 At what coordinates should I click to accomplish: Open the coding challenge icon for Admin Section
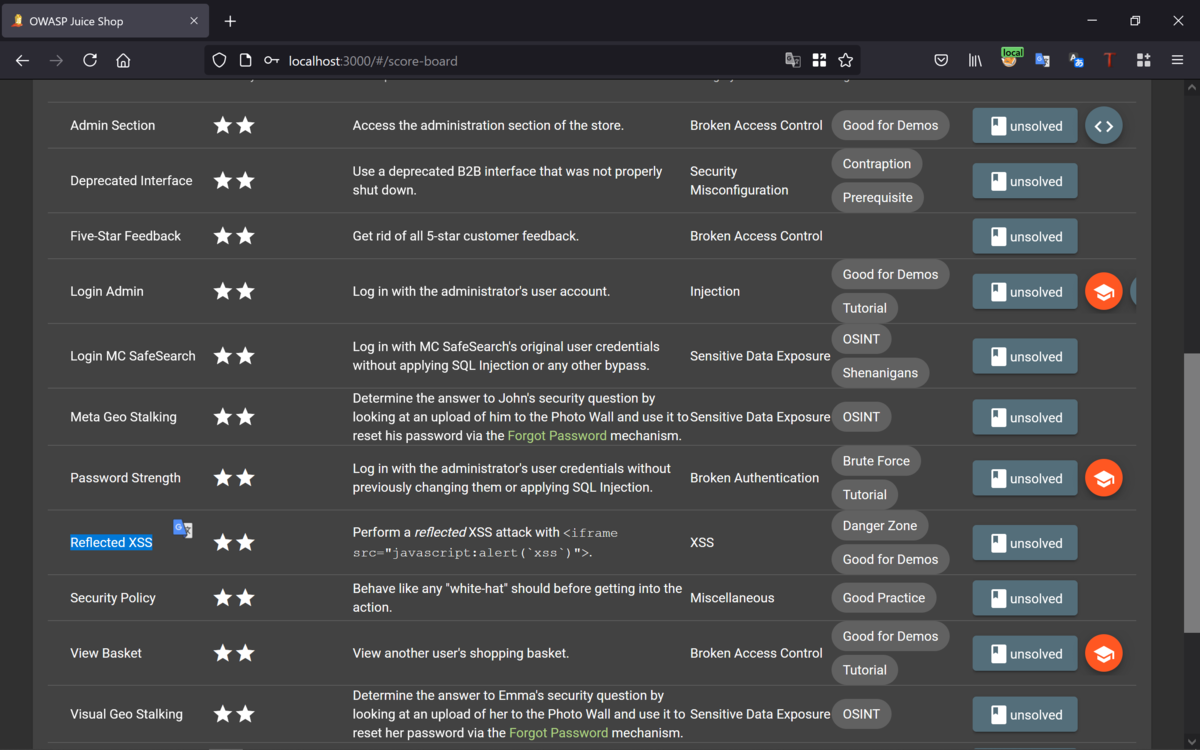click(x=1104, y=126)
